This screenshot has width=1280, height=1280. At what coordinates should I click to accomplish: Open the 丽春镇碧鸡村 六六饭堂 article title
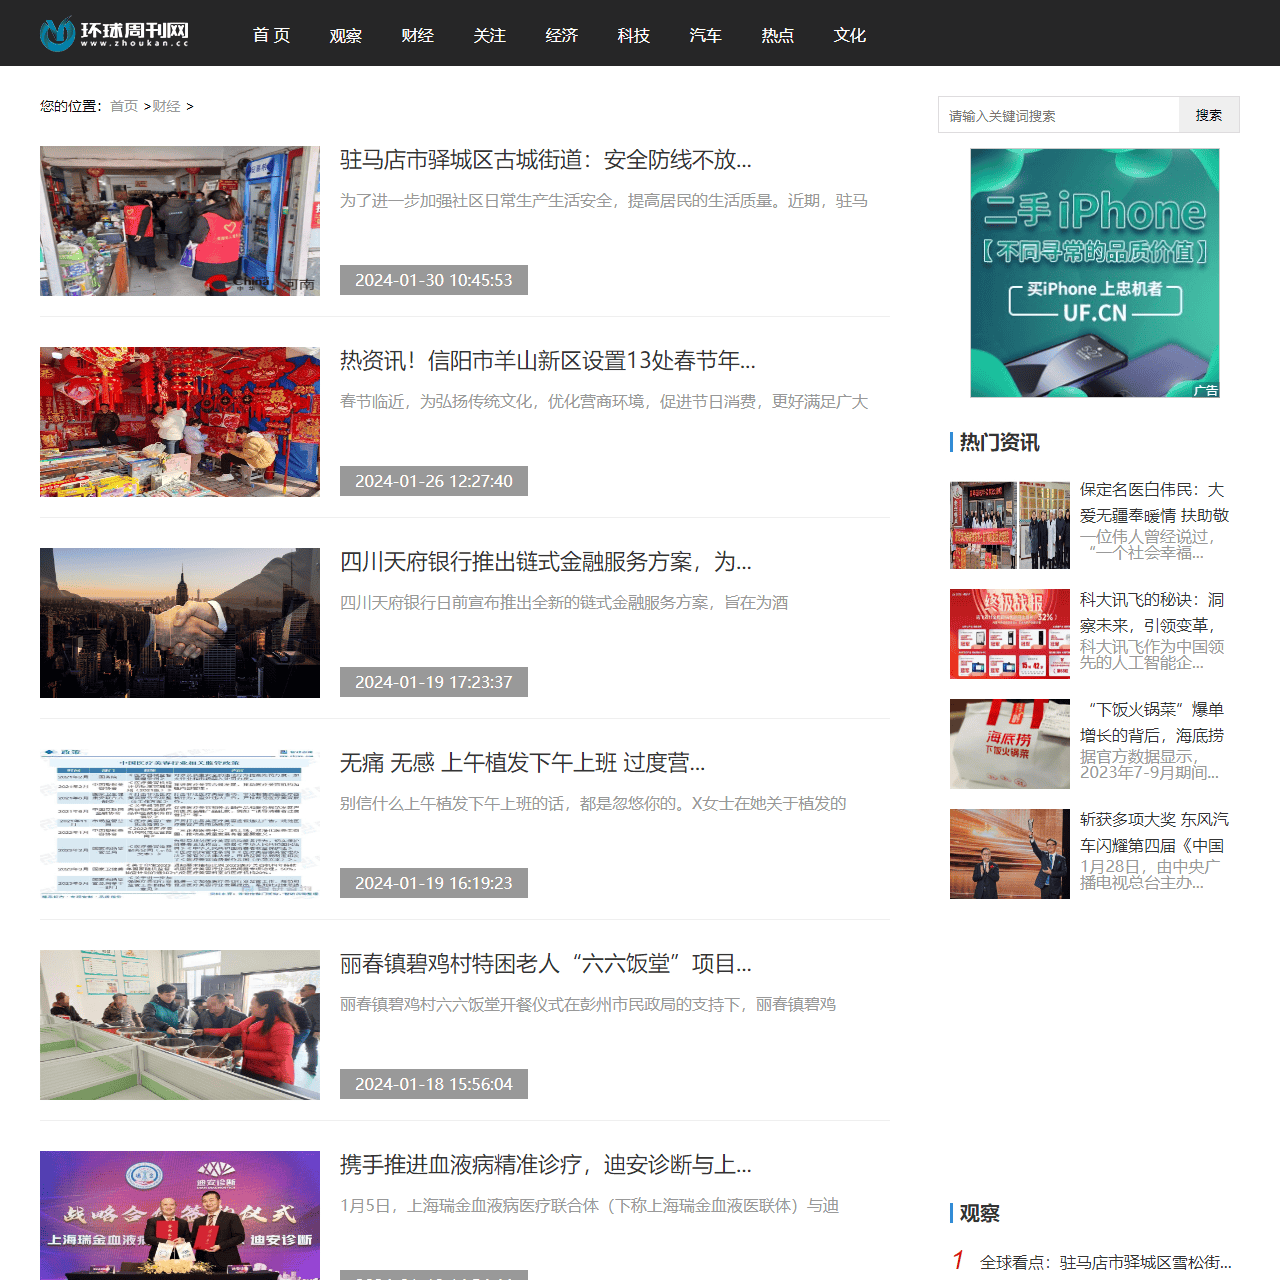(545, 964)
